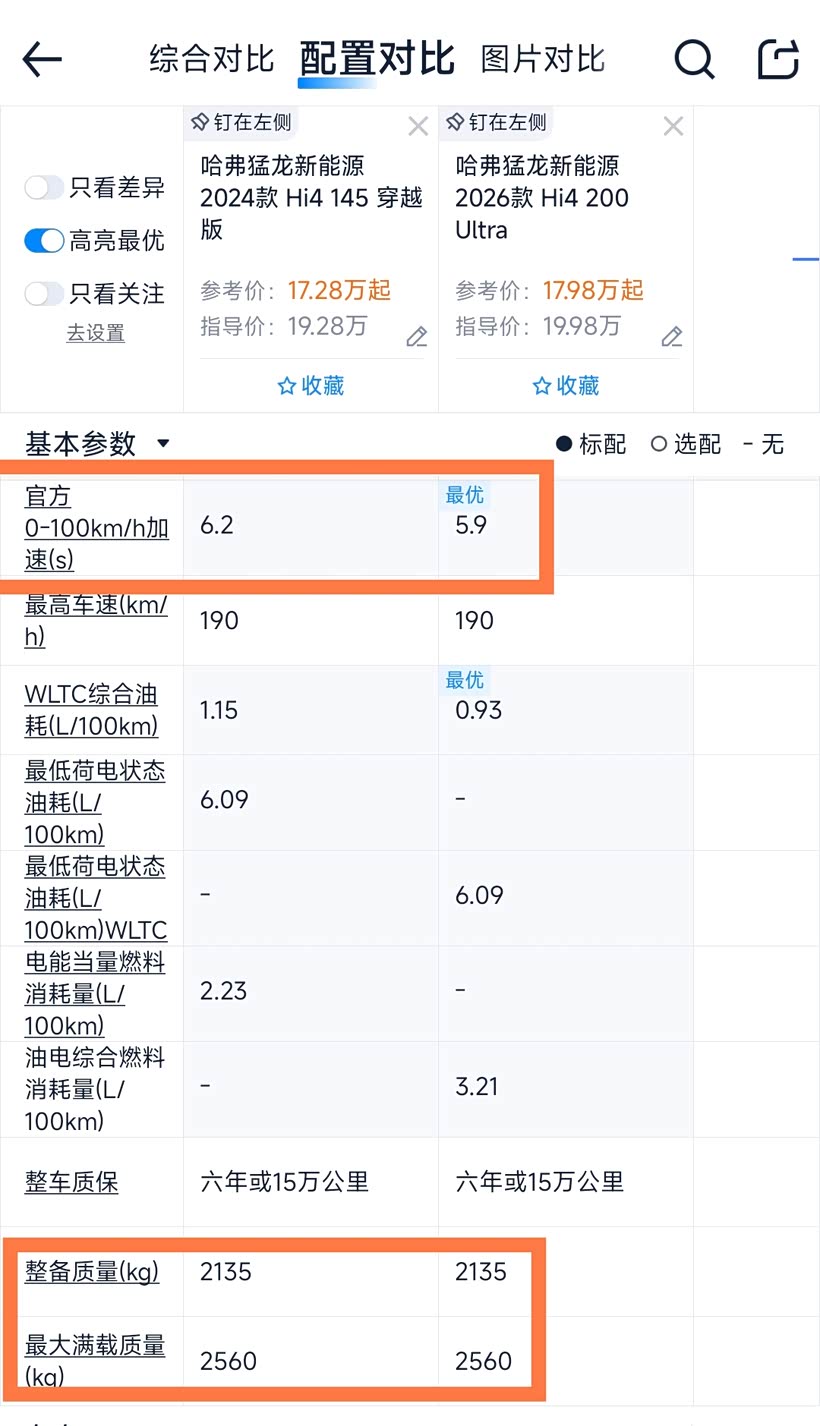Tap the share icon top right
This screenshot has width=820, height=1426.
pos(779,59)
